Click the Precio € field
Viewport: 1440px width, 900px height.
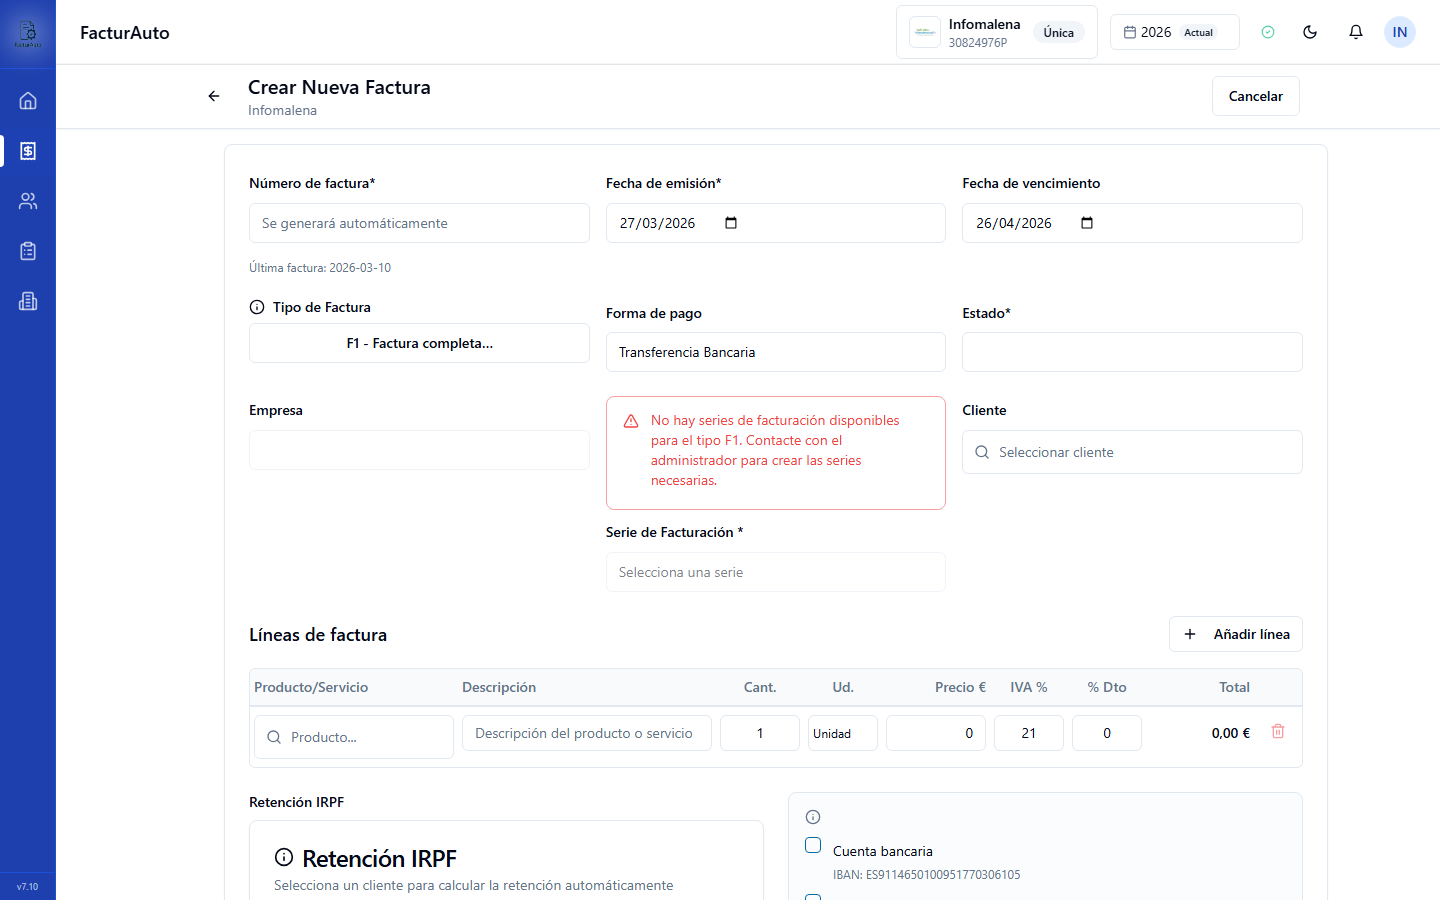pyautogui.click(x=936, y=733)
